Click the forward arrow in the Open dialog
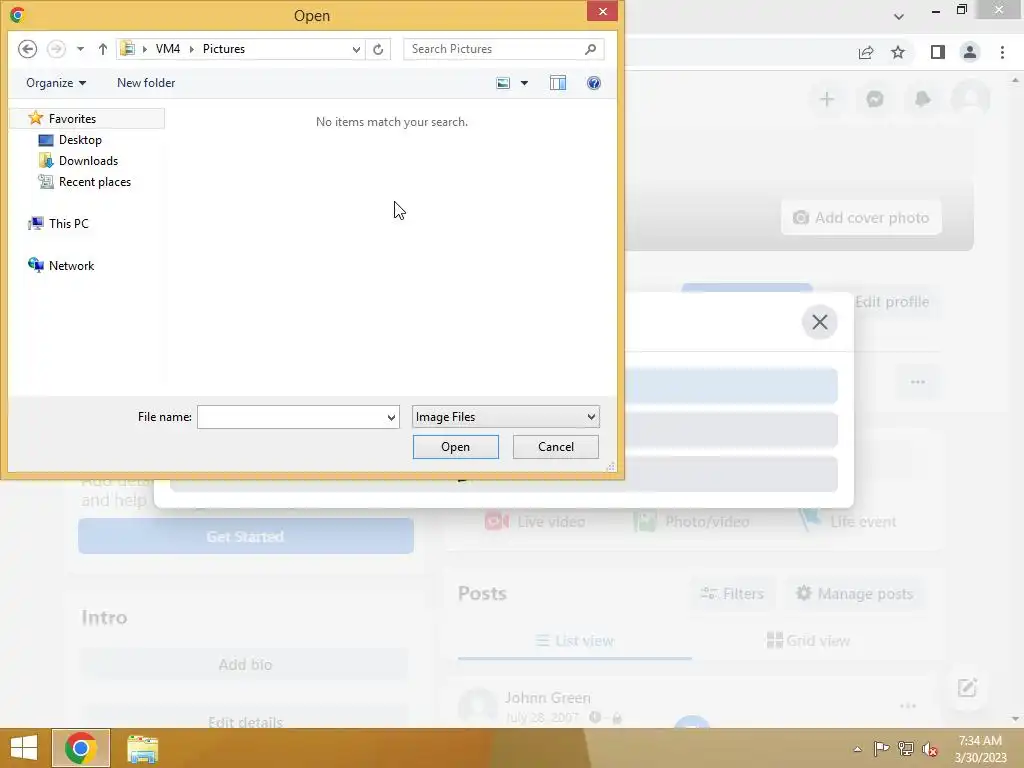1024x768 pixels. (56, 49)
